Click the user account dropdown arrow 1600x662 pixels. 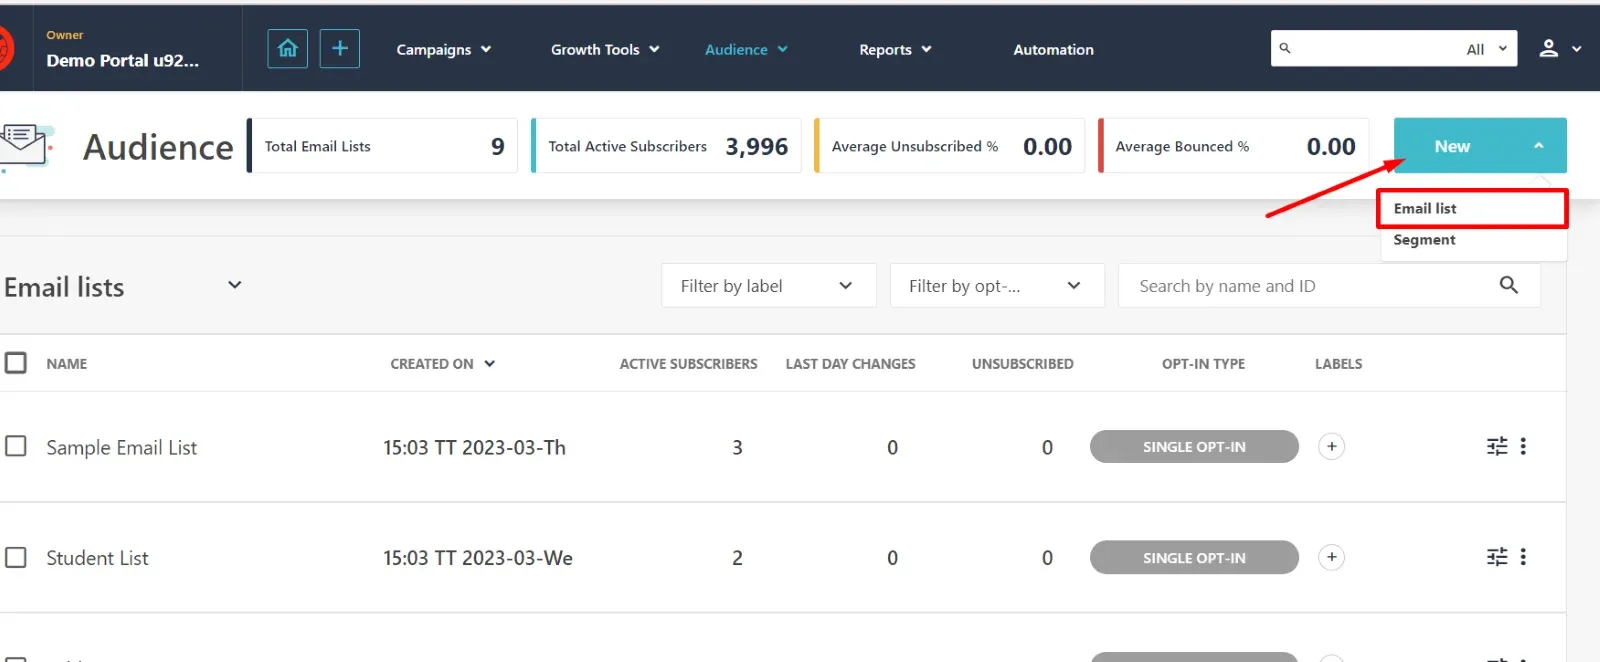point(1577,49)
